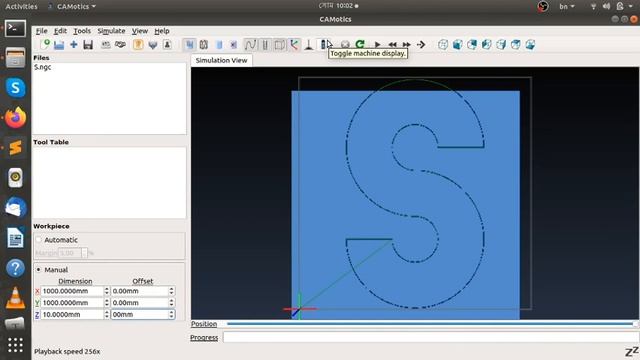This screenshot has width=640, height=360.
Task: Toggle the tool path curve display icon
Action: click(x=250, y=44)
